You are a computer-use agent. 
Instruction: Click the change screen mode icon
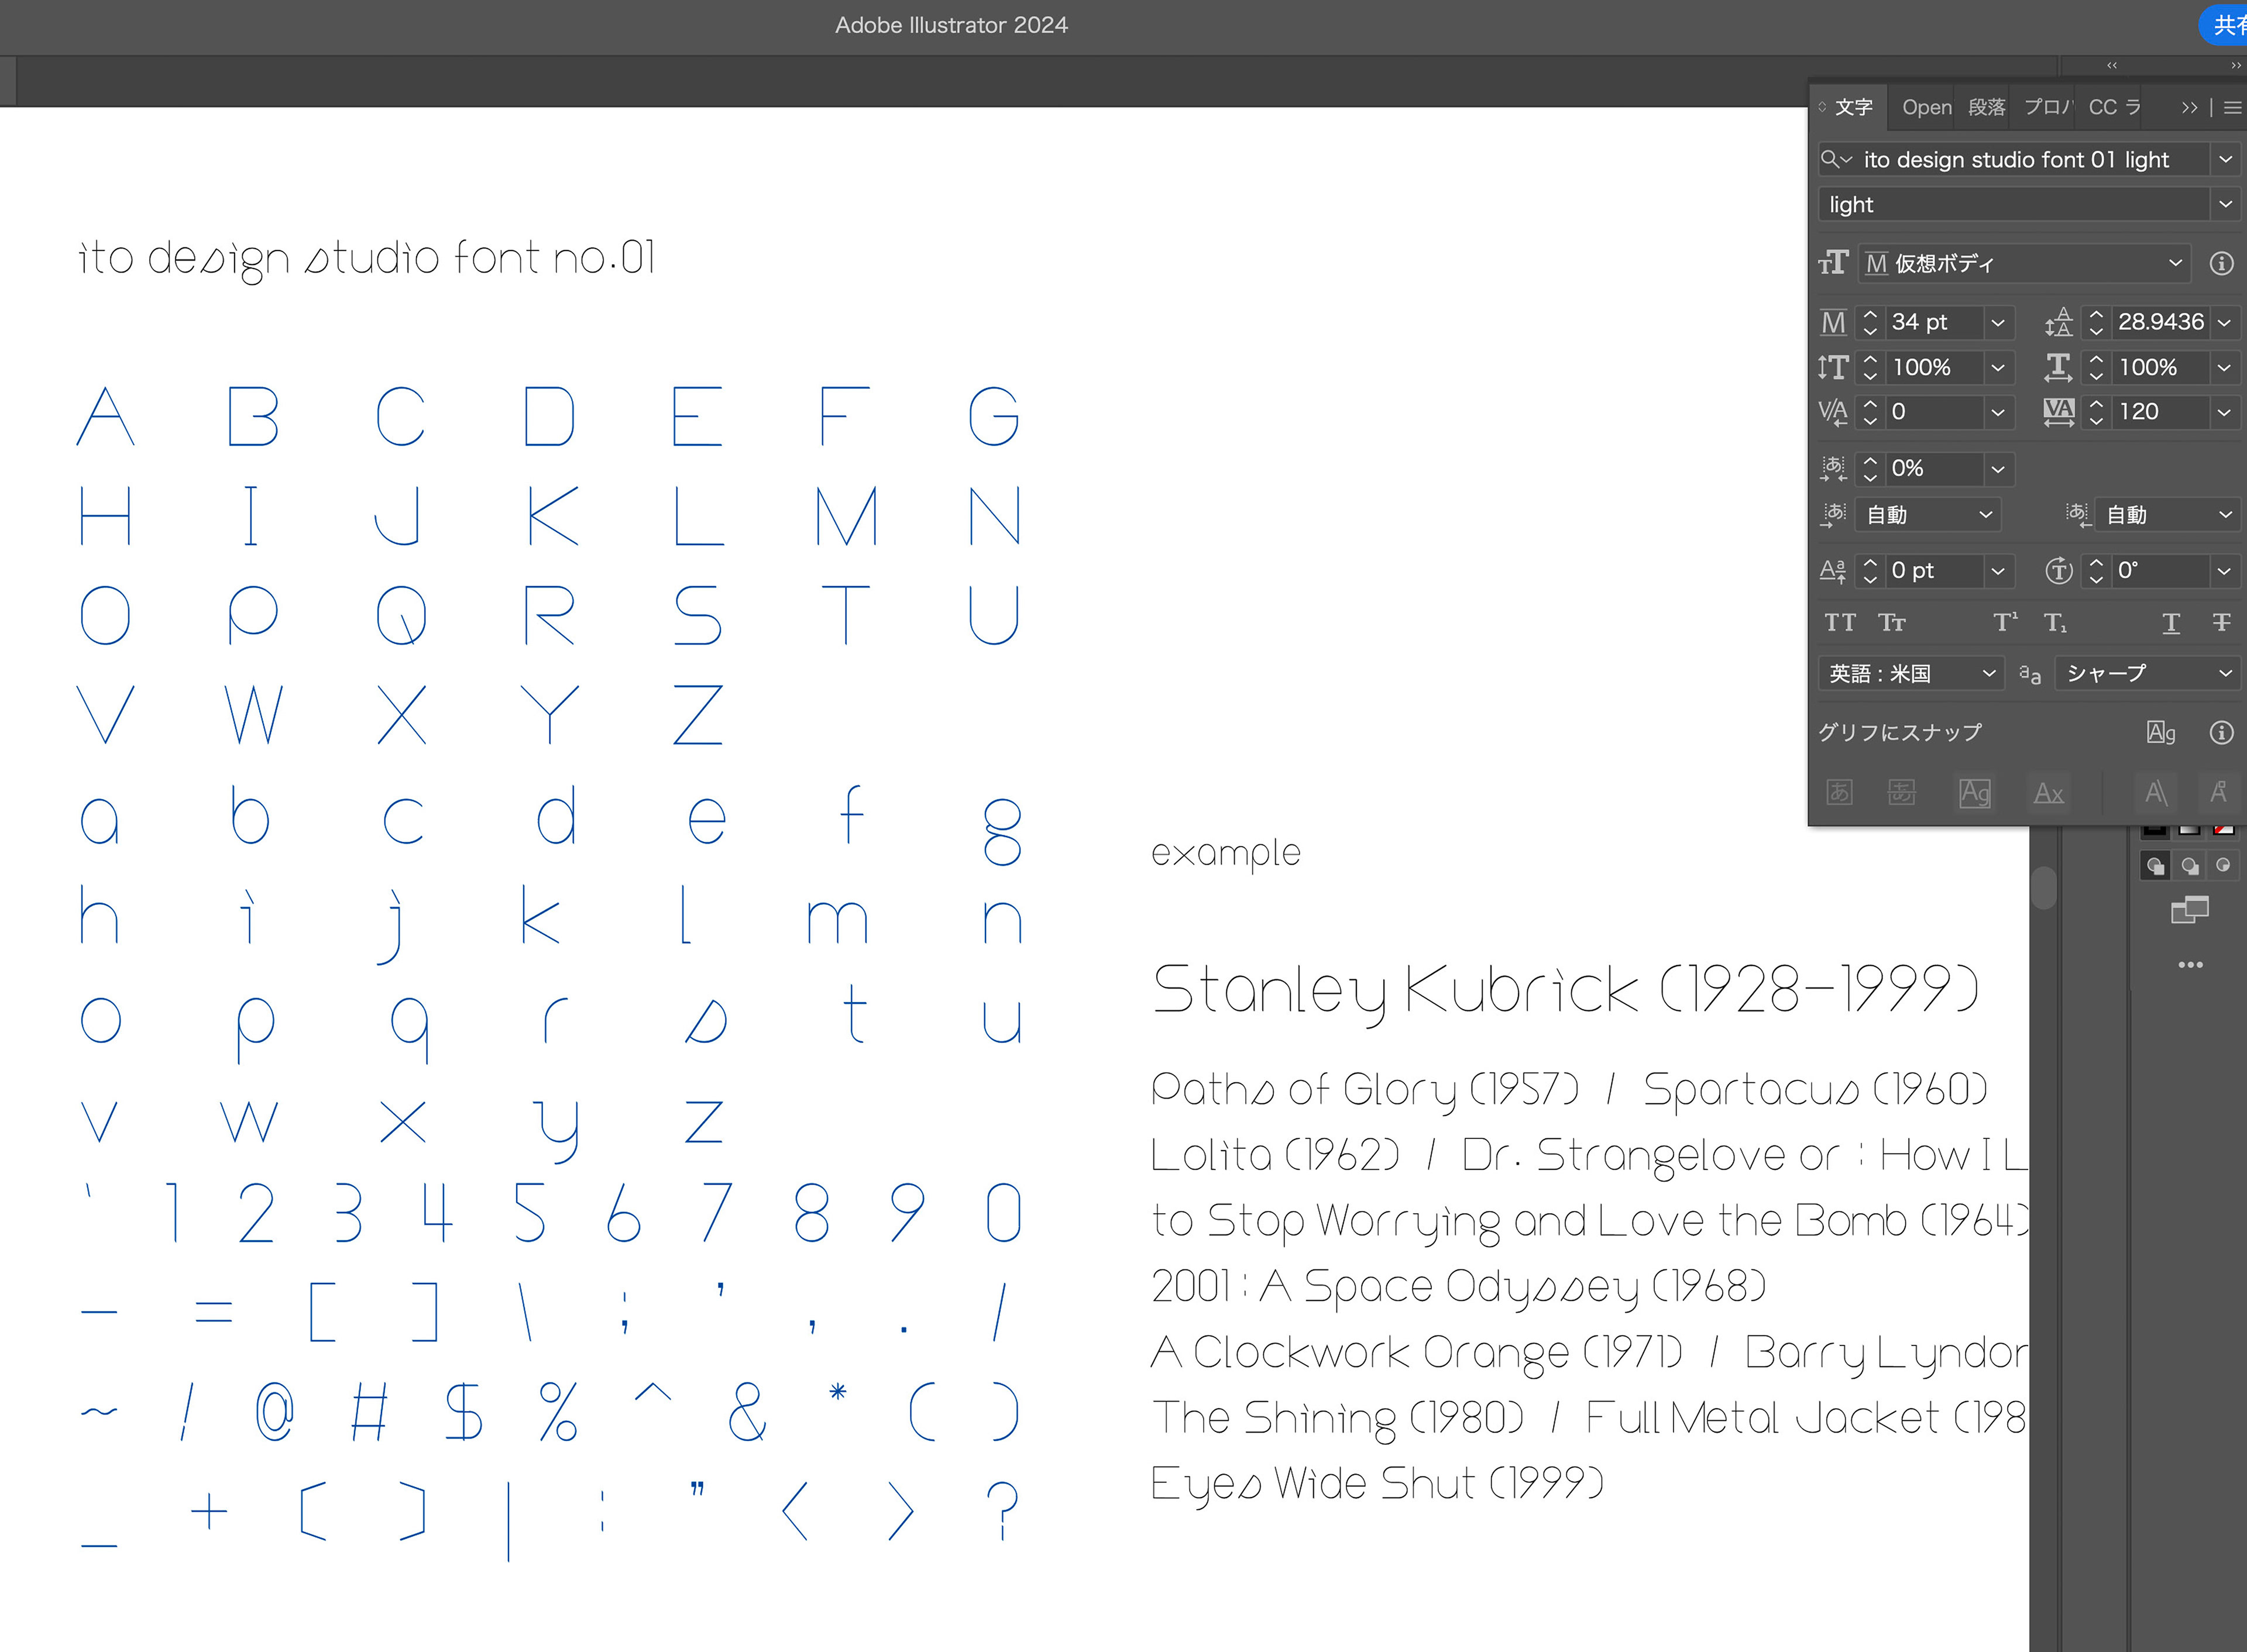[2189, 910]
